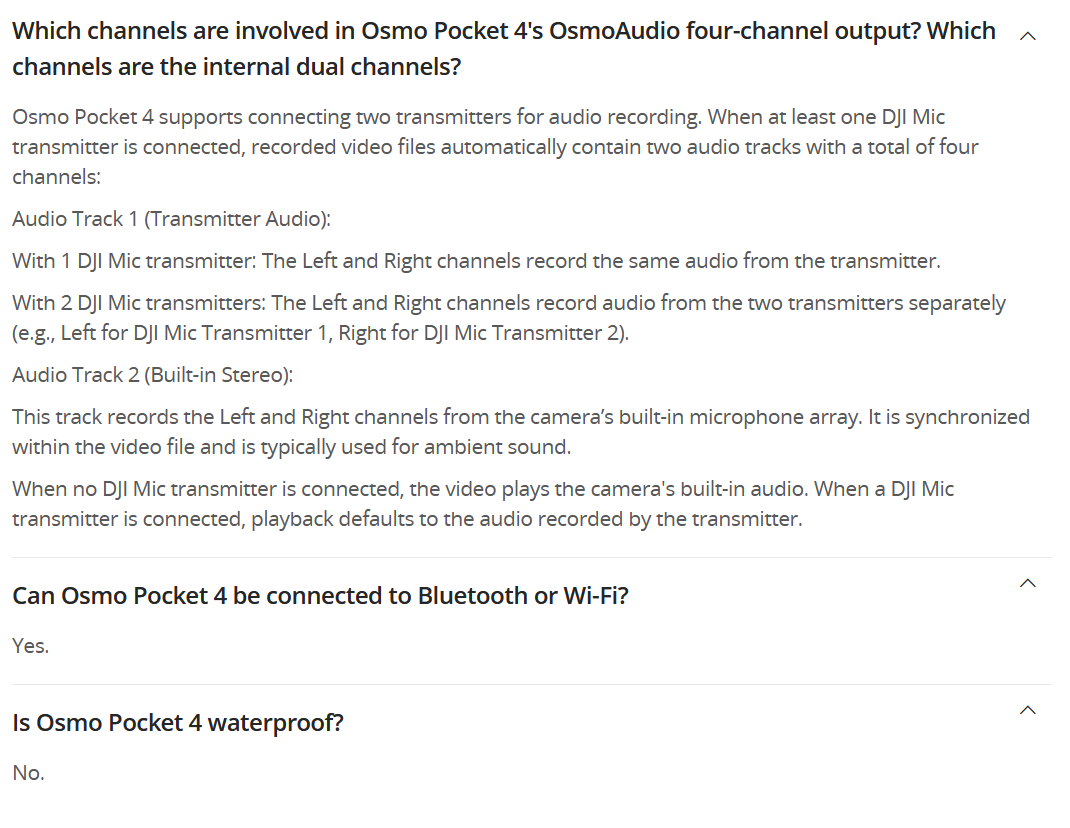1070x828 pixels.
Task: Click the OsmoAudio four-channel output question heading
Action: [503, 31]
